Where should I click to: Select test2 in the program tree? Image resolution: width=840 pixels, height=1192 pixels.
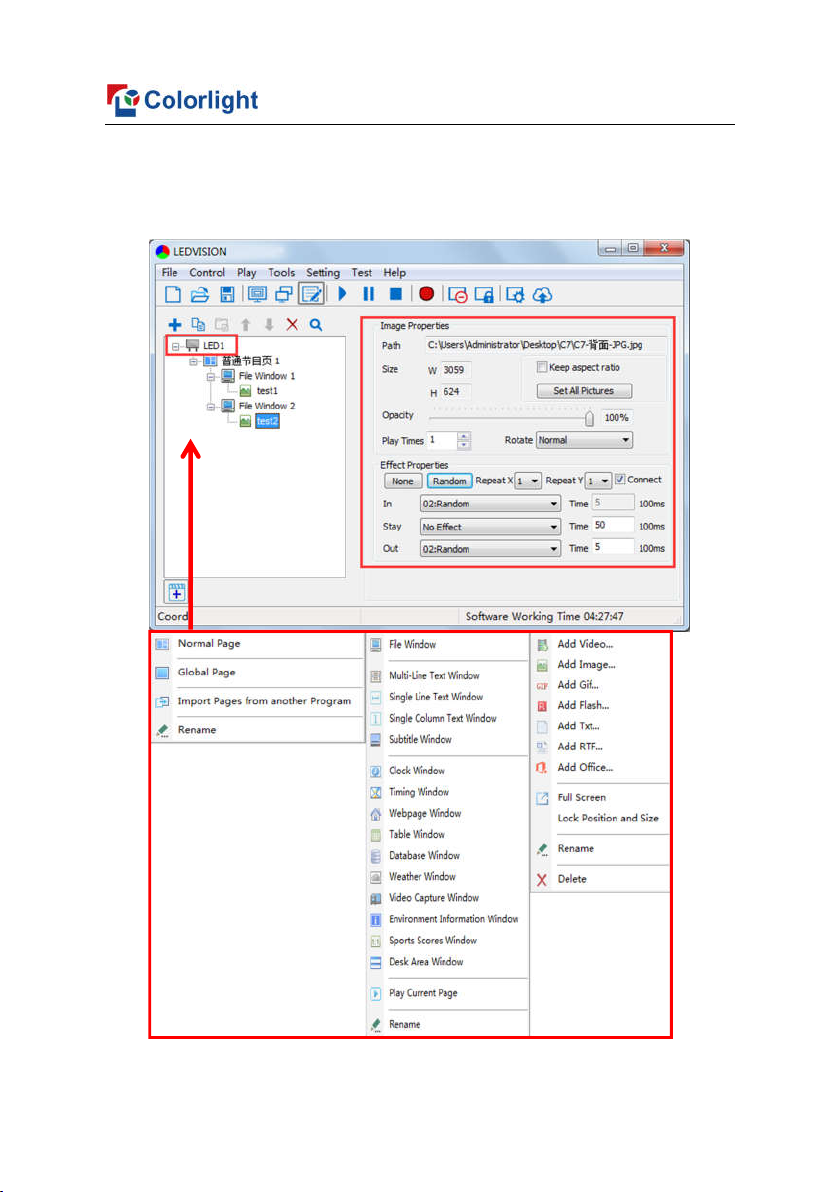pos(267,420)
